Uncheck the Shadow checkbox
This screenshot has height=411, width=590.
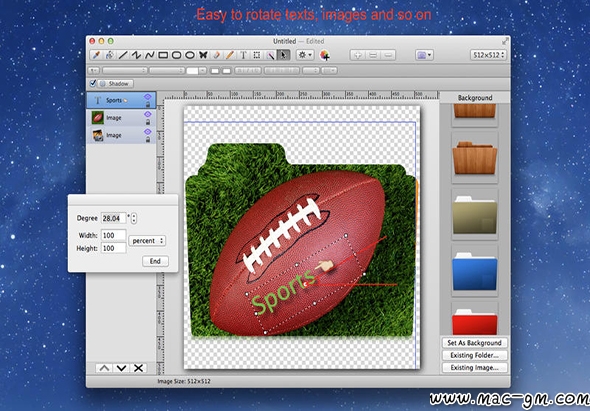pos(93,83)
